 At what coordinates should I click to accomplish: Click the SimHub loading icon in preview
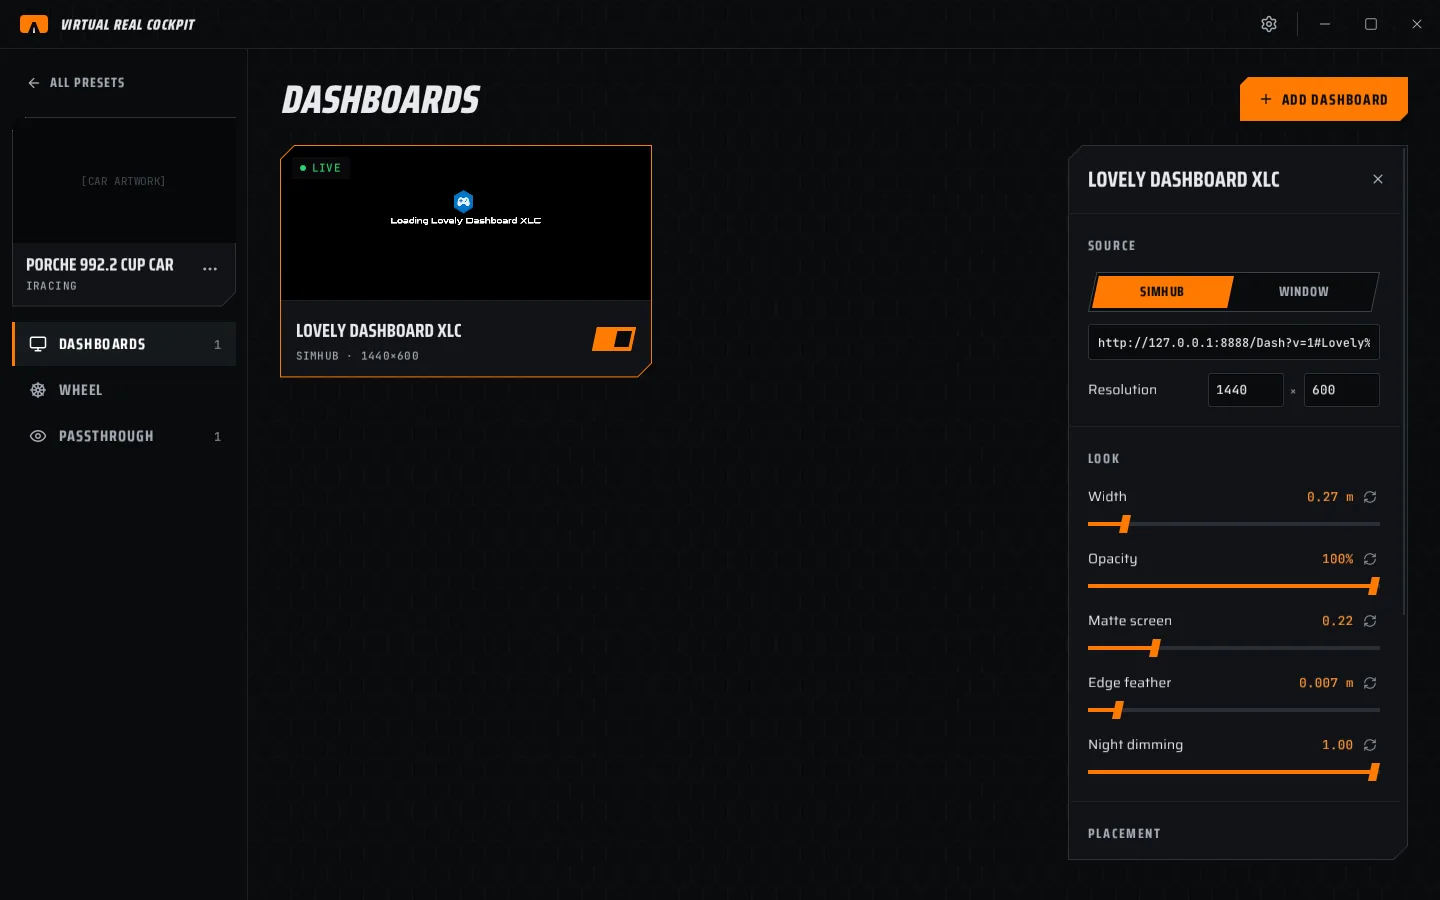[463, 201]
